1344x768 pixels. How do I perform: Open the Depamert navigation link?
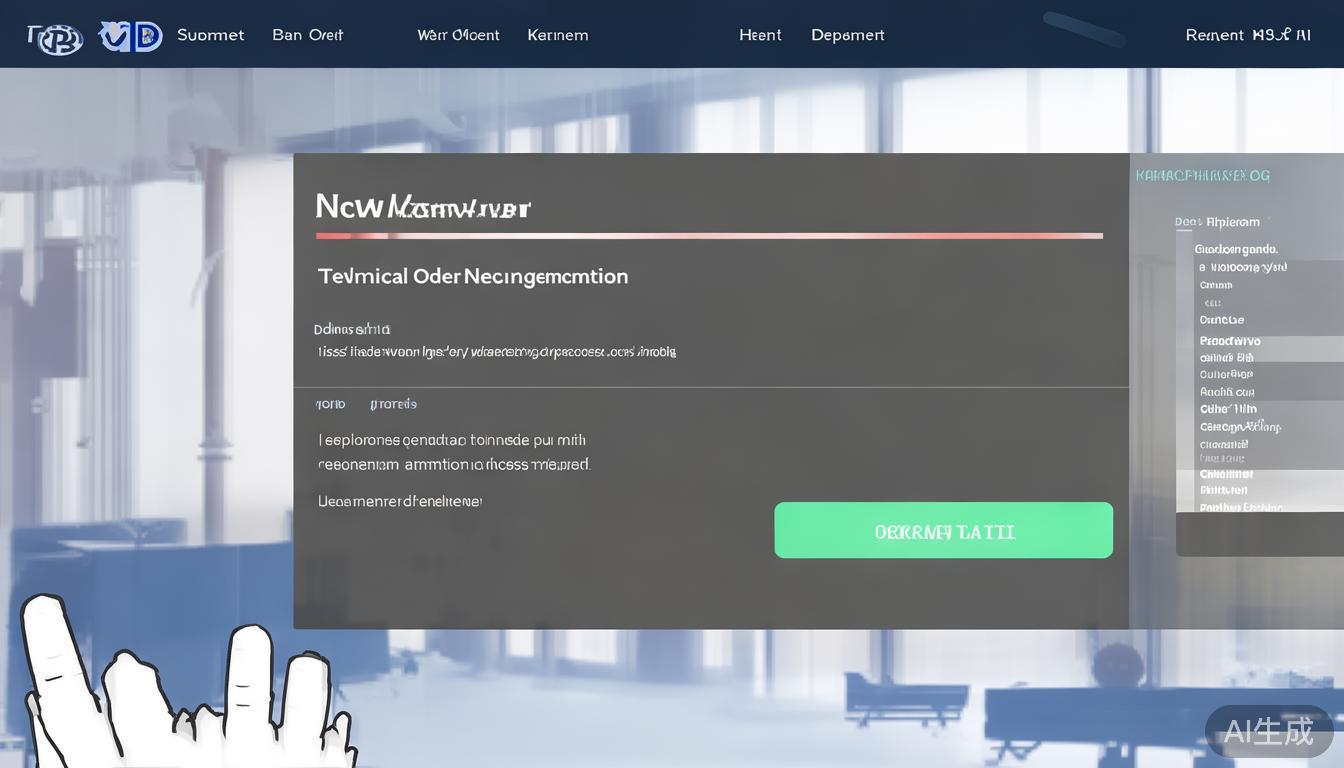(847, 35)
